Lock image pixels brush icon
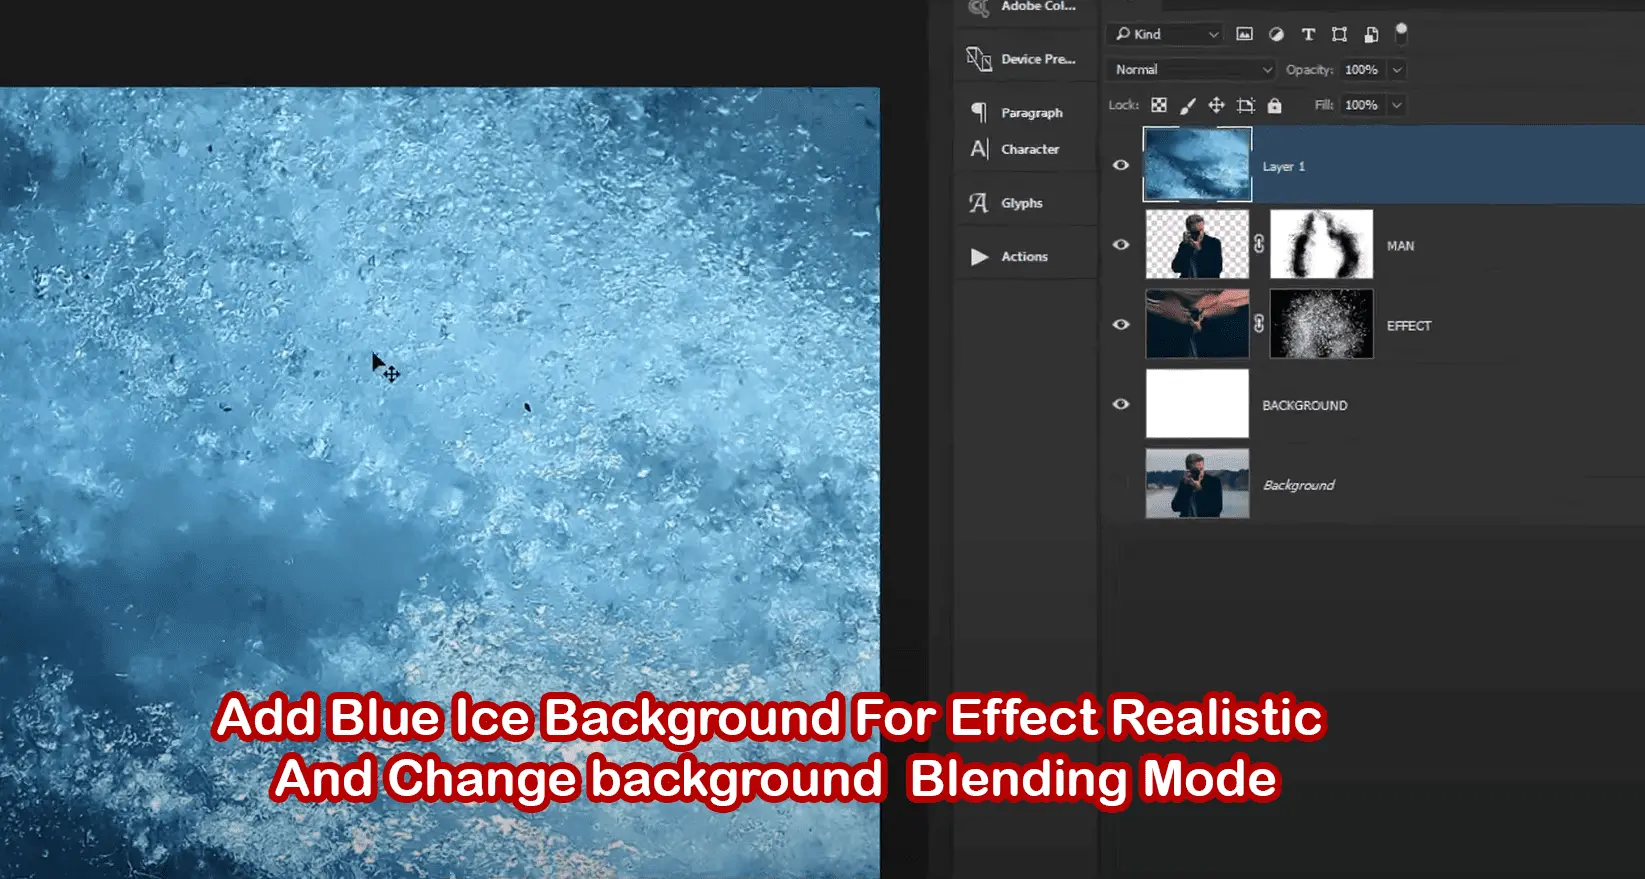 click(x=1188, y=105)
